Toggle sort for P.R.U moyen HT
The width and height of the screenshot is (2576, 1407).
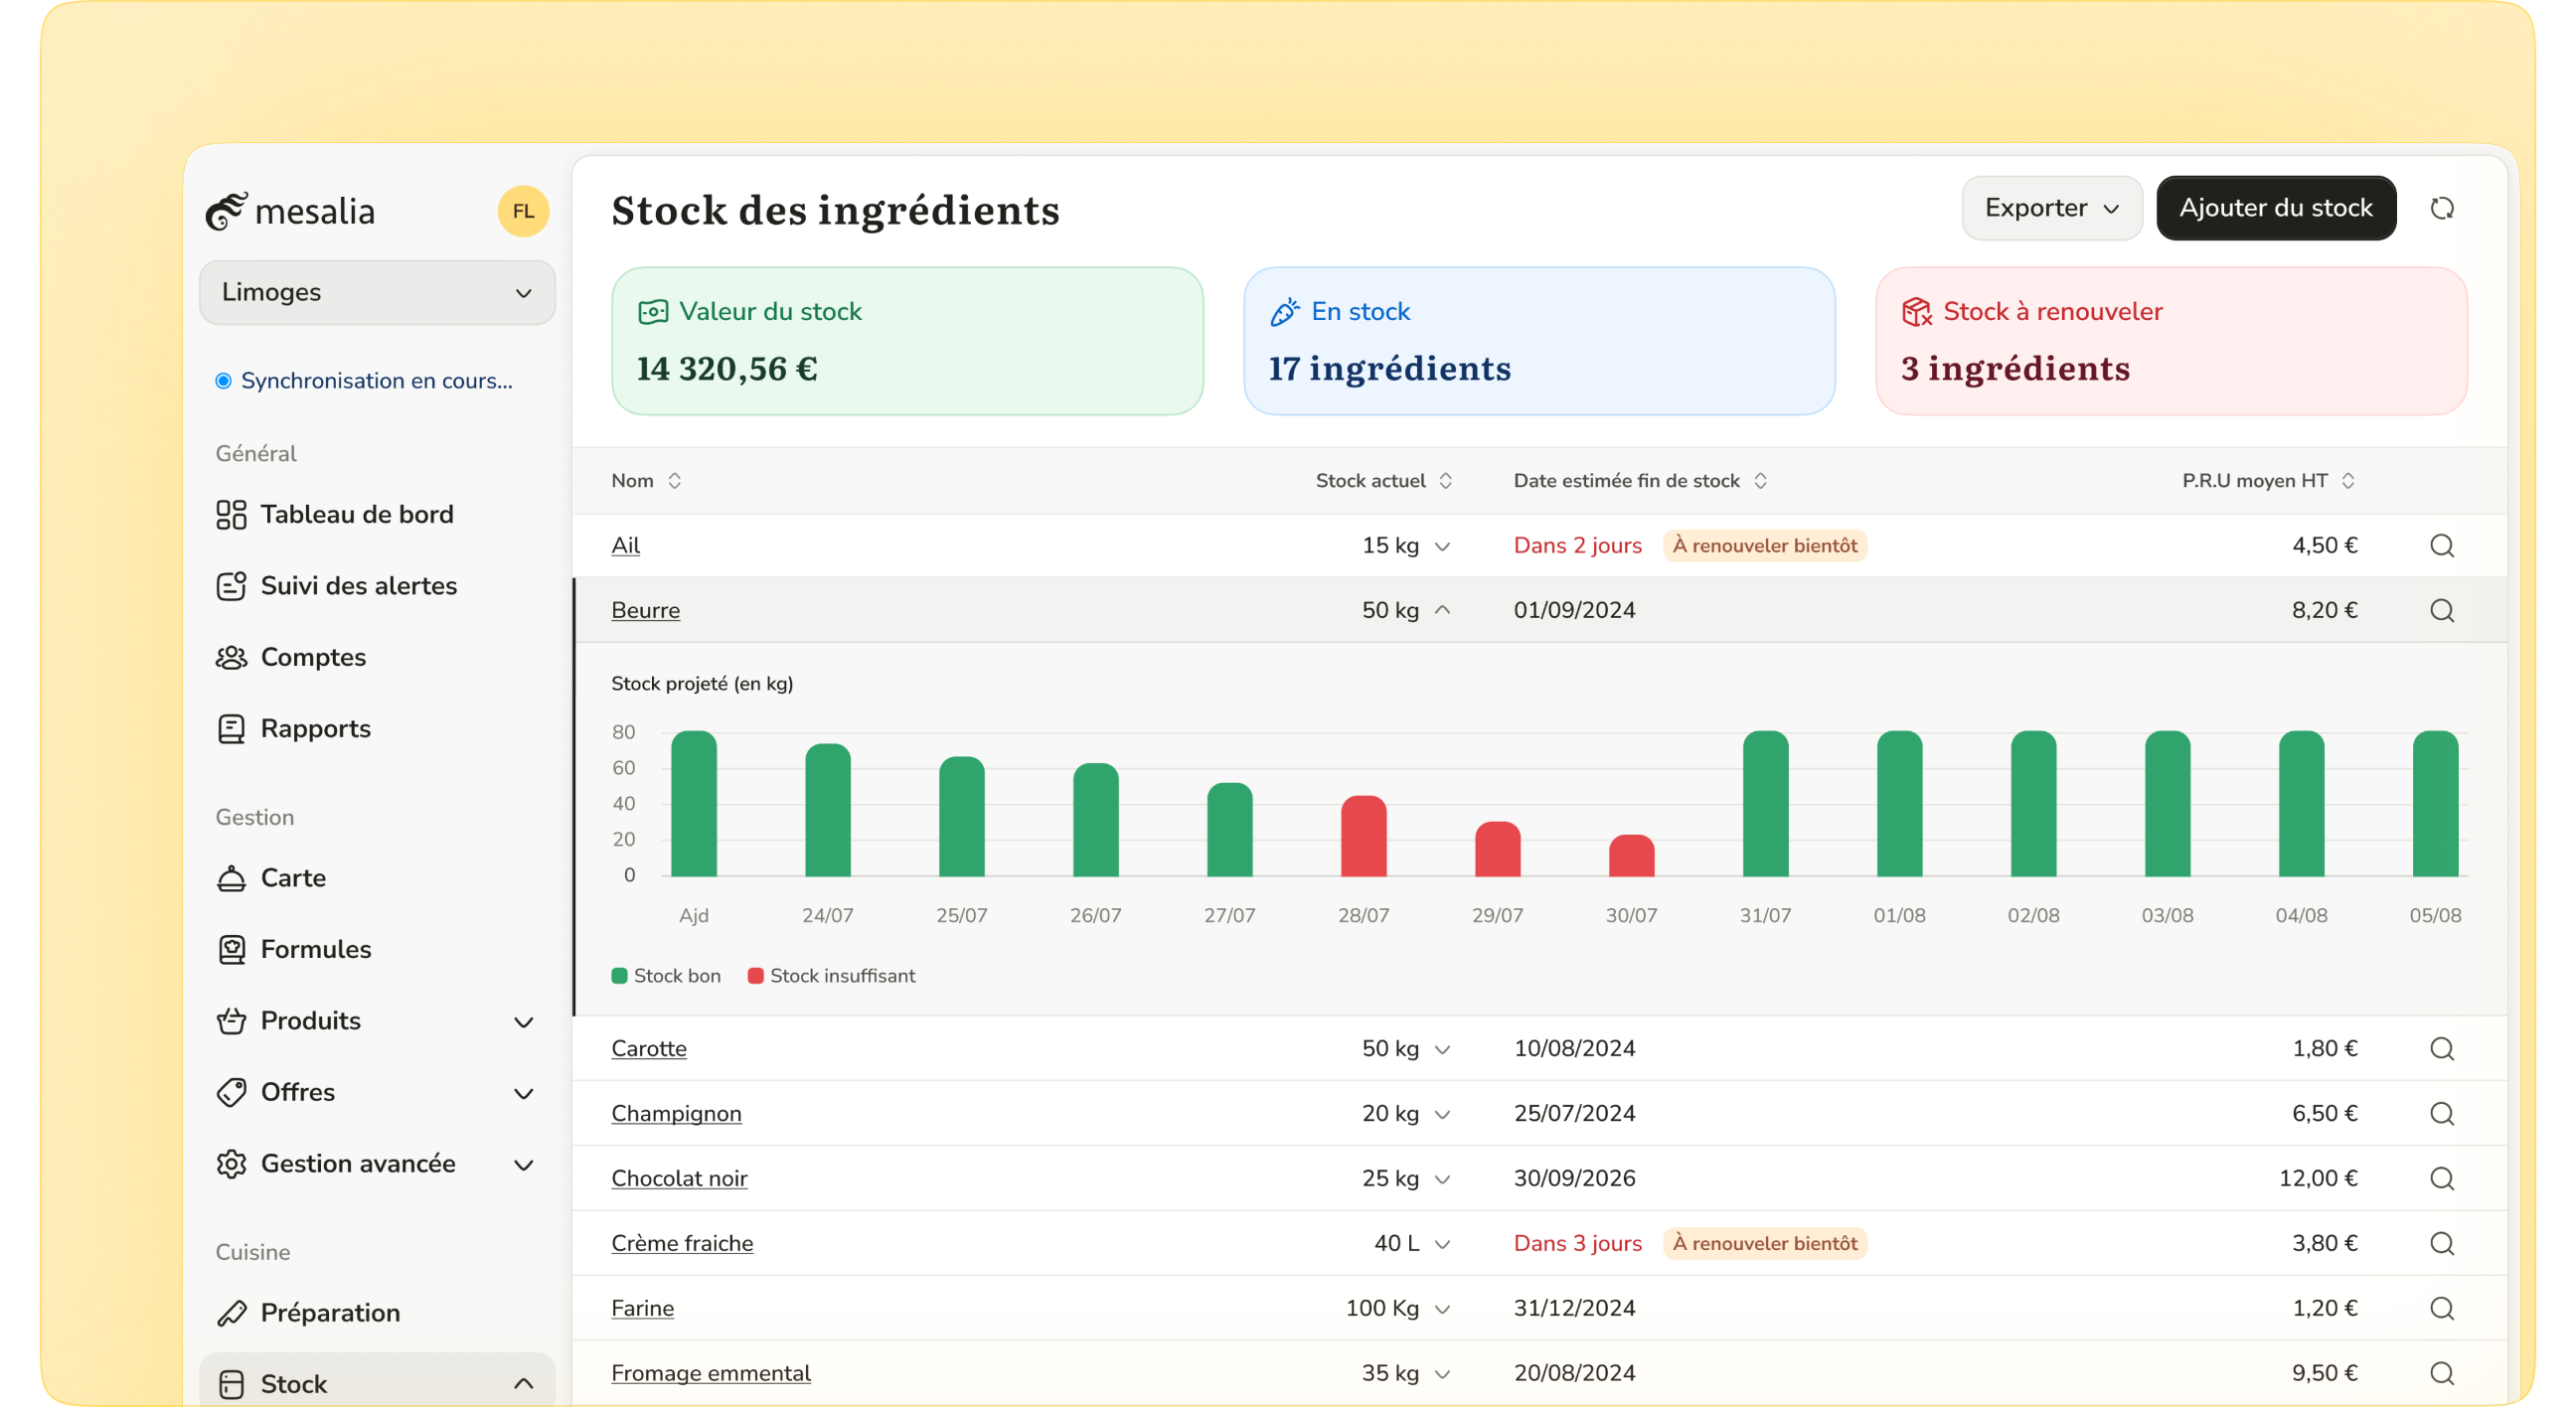pos(2348,481)
